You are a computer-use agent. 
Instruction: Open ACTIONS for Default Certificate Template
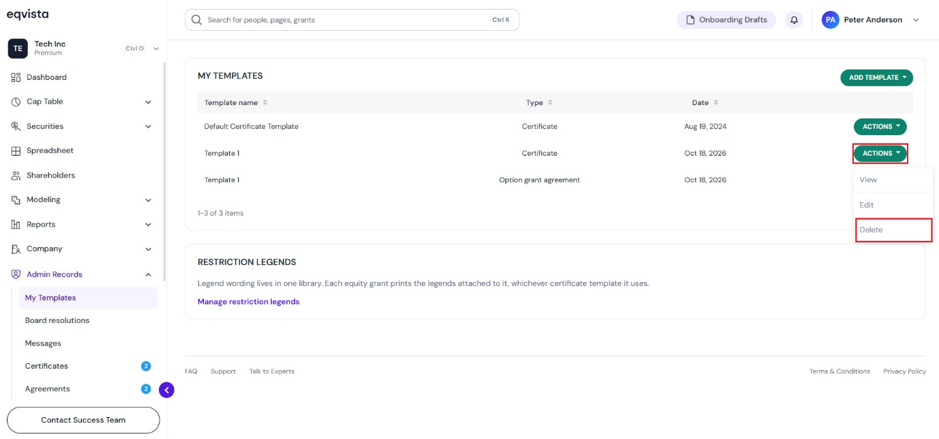[880, 127]
